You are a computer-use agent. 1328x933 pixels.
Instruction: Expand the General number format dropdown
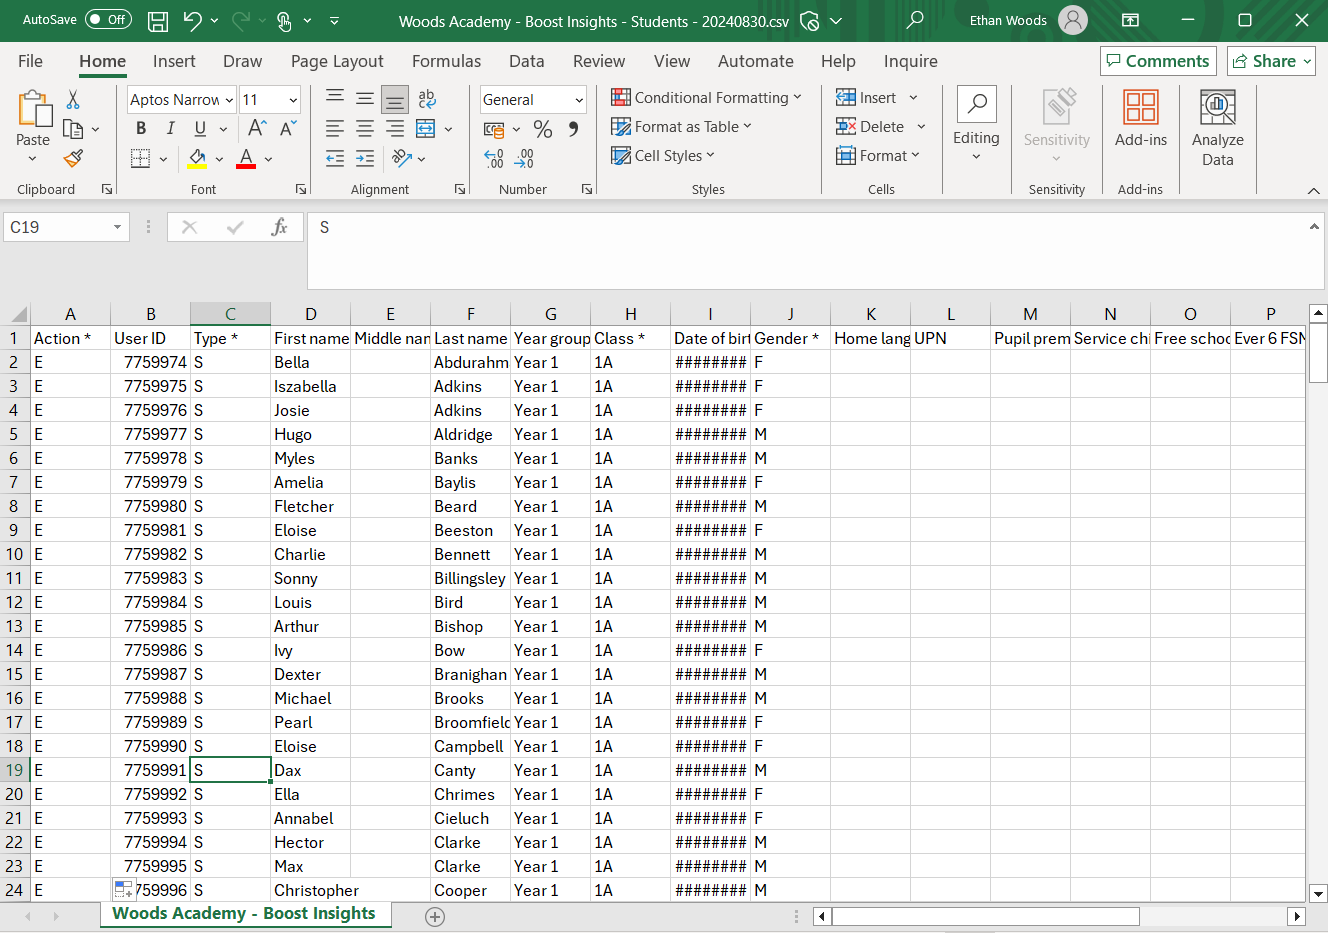(579, 100)
